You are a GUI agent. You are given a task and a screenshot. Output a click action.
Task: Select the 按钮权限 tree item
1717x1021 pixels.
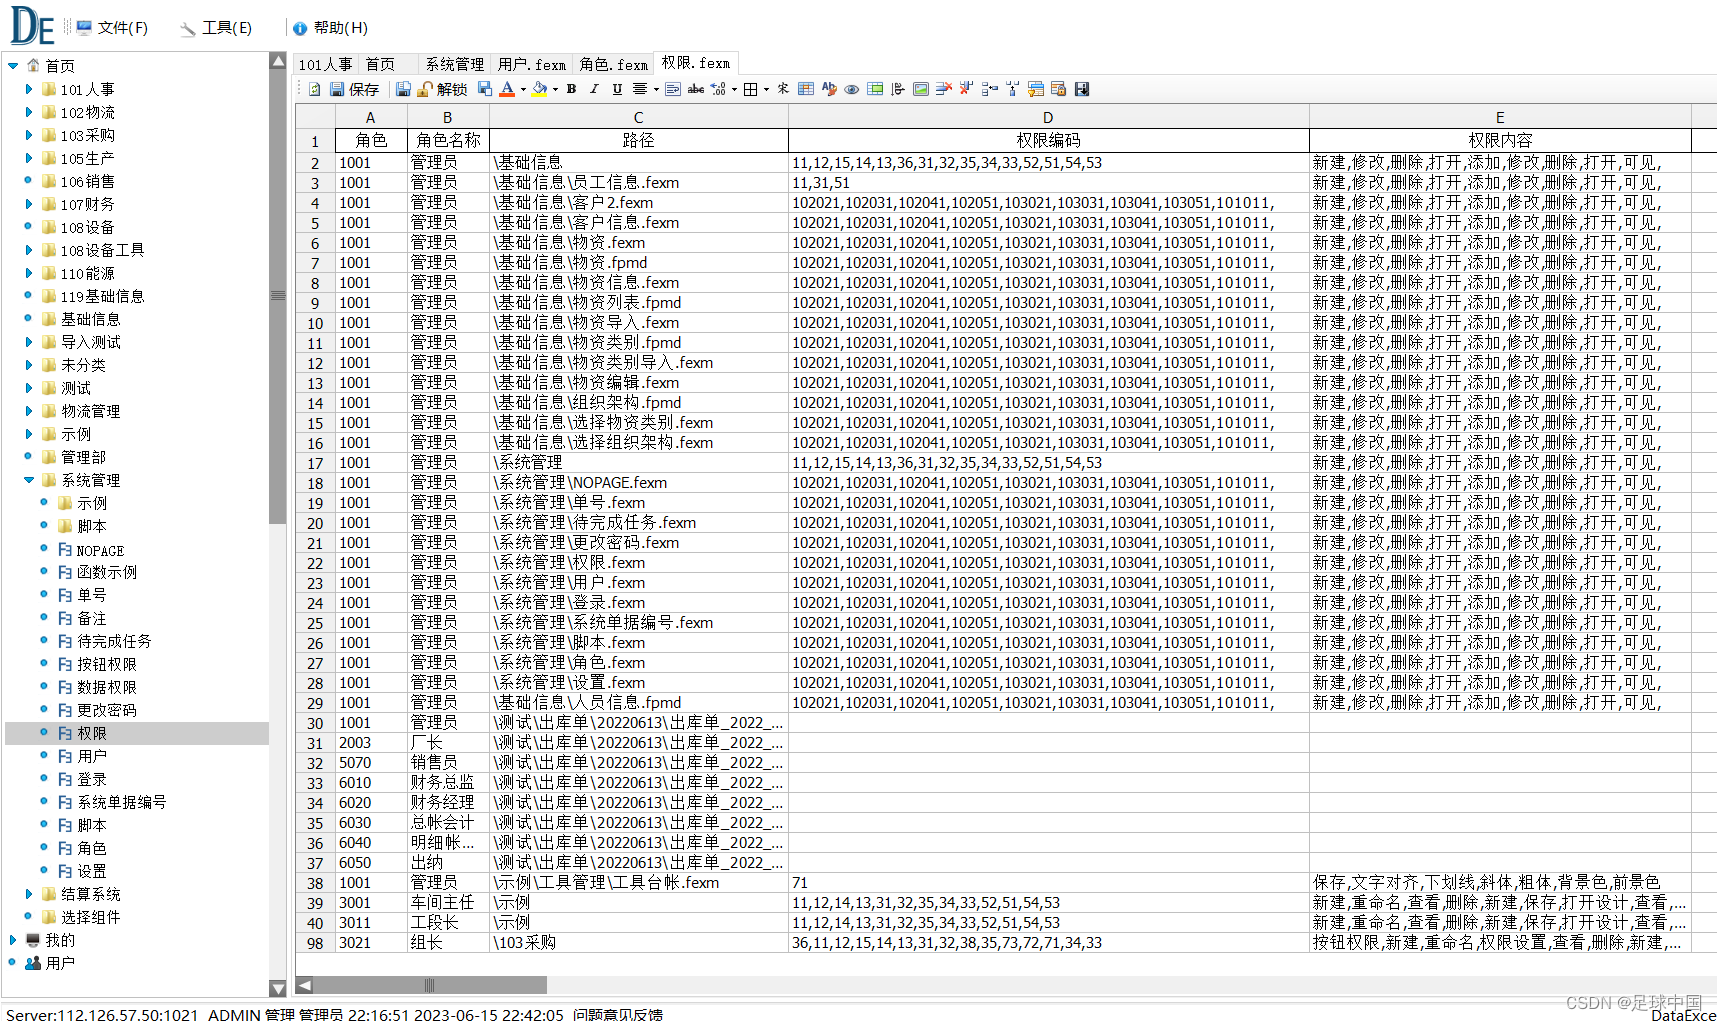(107, 664)
